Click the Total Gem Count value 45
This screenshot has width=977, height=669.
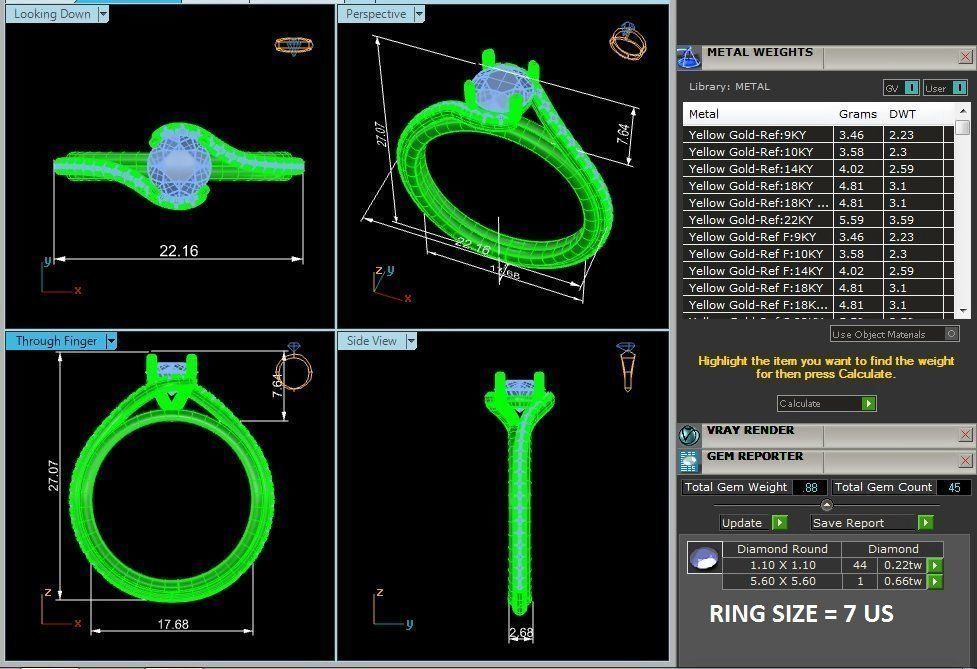click(955, 487)
